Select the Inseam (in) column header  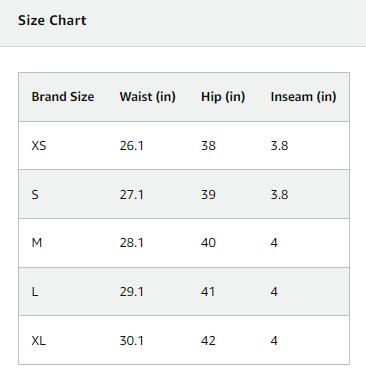(303, 97)
